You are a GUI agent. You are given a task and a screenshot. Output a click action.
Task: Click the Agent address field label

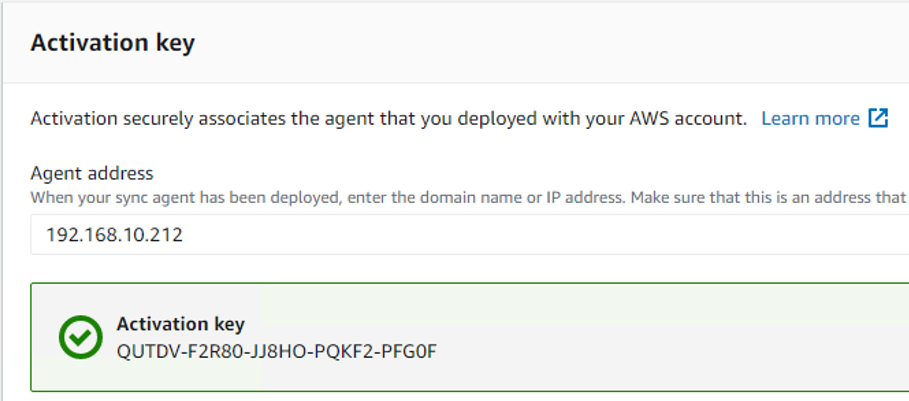pos(92,173)
